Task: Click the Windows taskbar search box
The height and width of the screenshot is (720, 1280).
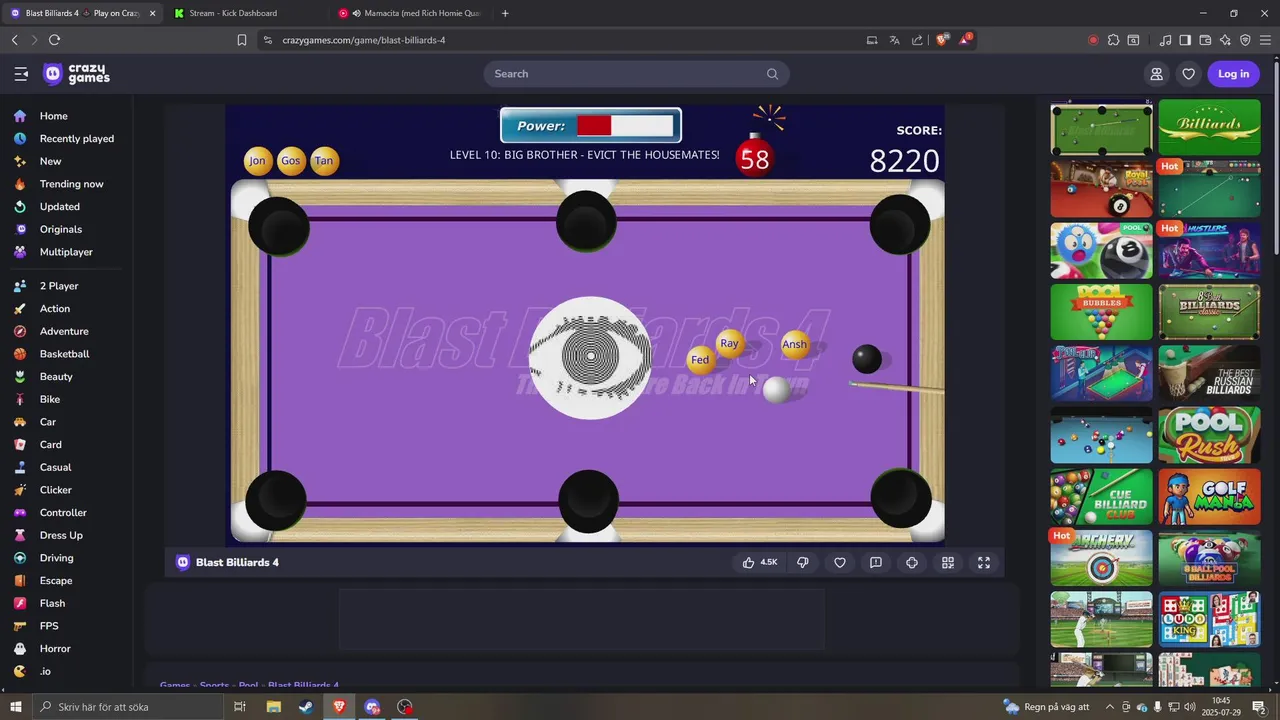Action: 127,707
